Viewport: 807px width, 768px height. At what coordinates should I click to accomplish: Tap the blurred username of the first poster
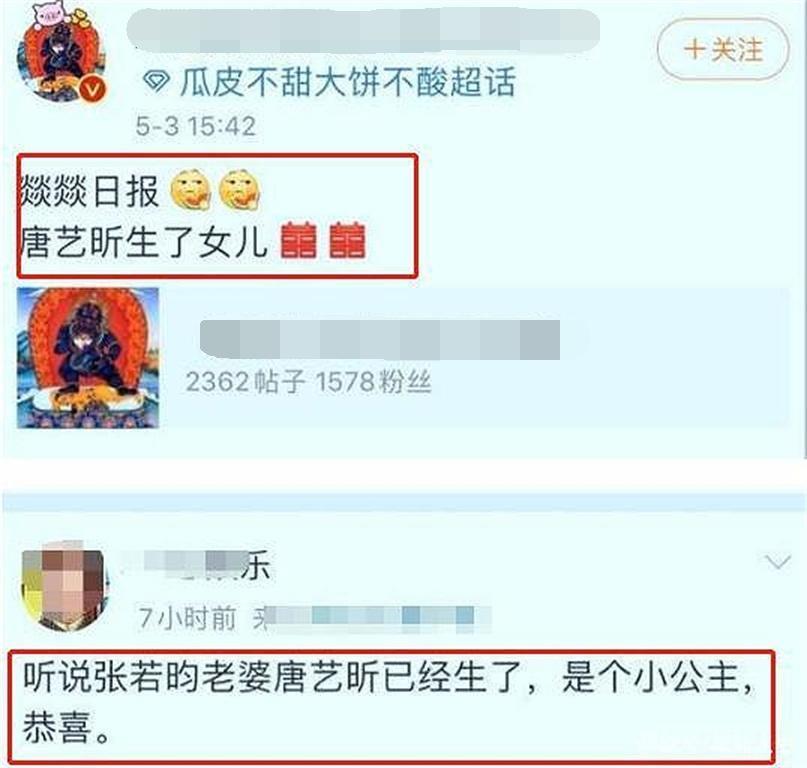click(x=363, y=30)
